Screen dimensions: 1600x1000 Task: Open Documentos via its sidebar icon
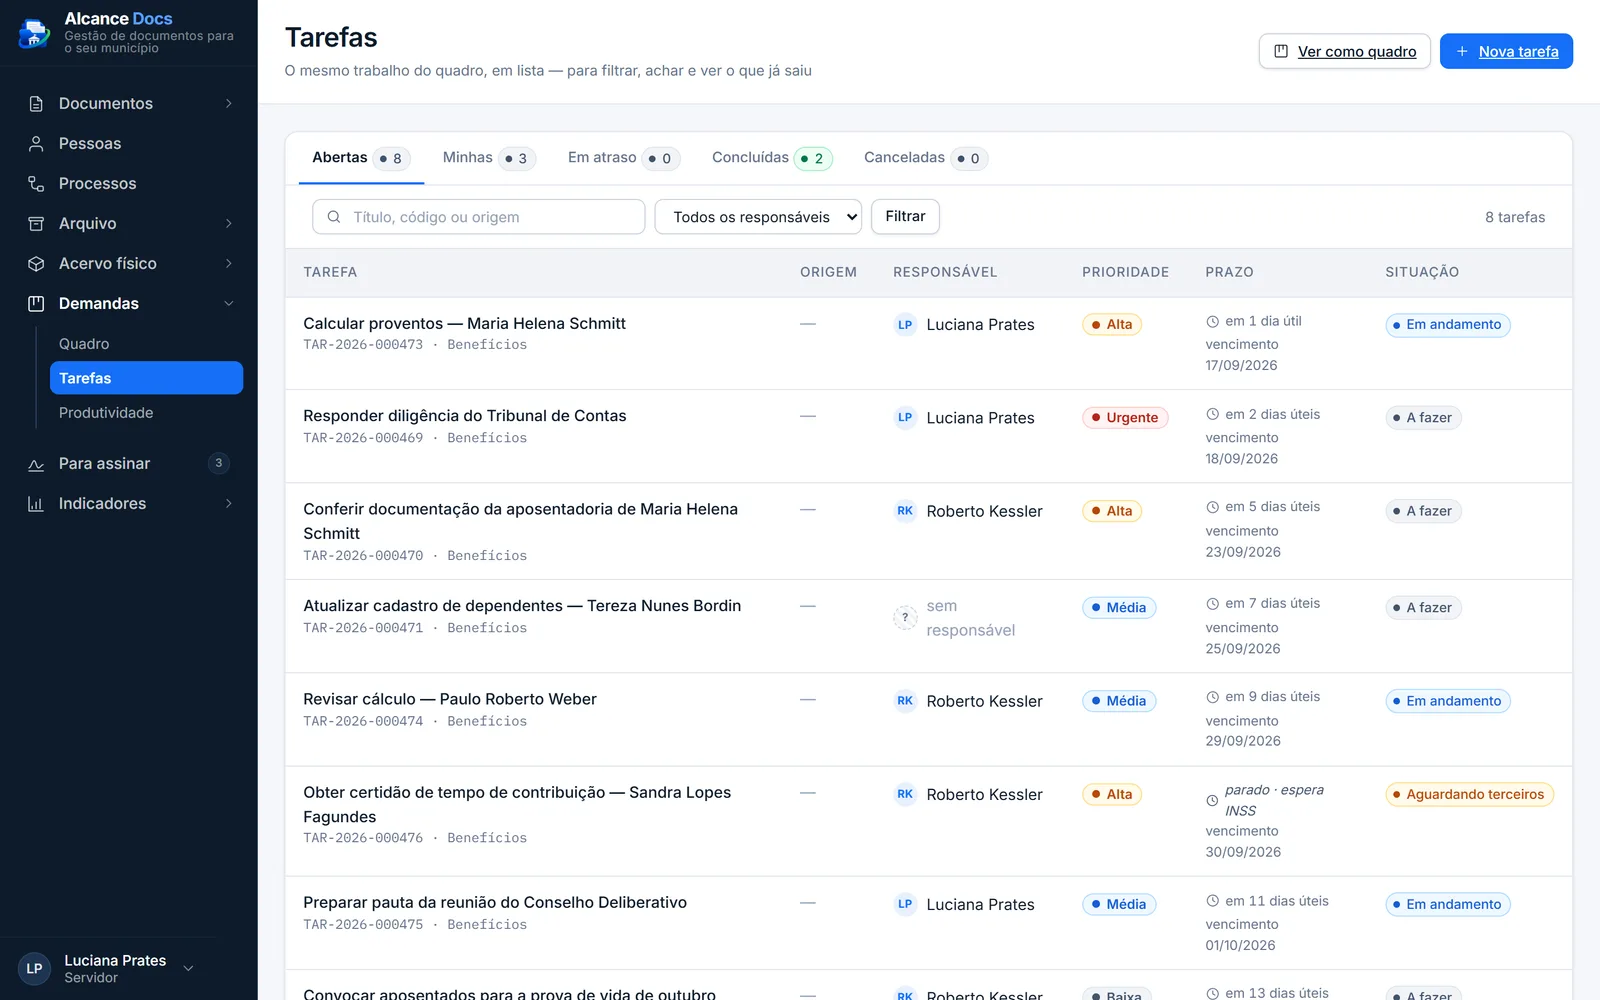coord(36,104)
